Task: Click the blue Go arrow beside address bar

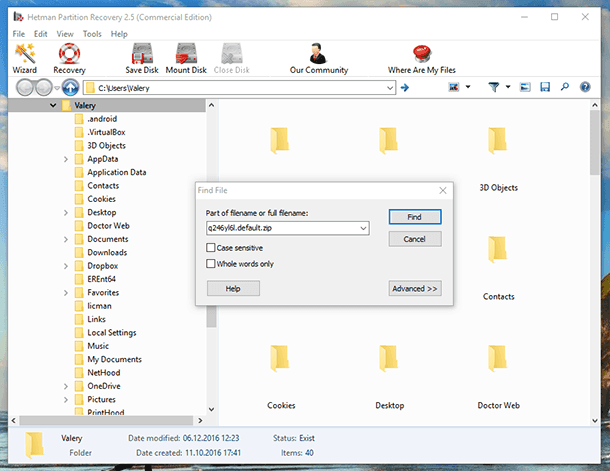Action: coord(405,88)
